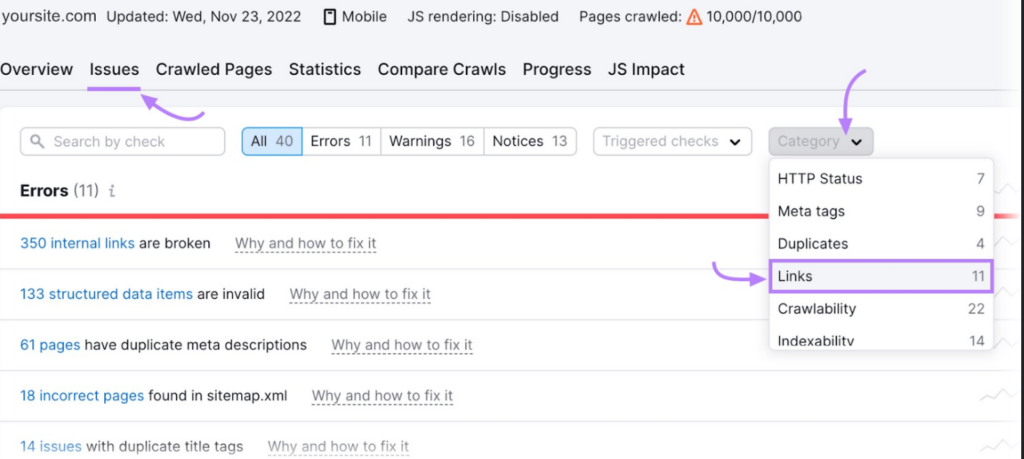
Task: Select the All 40 filter
Action: pyautogui.click(x=271, y=141)
